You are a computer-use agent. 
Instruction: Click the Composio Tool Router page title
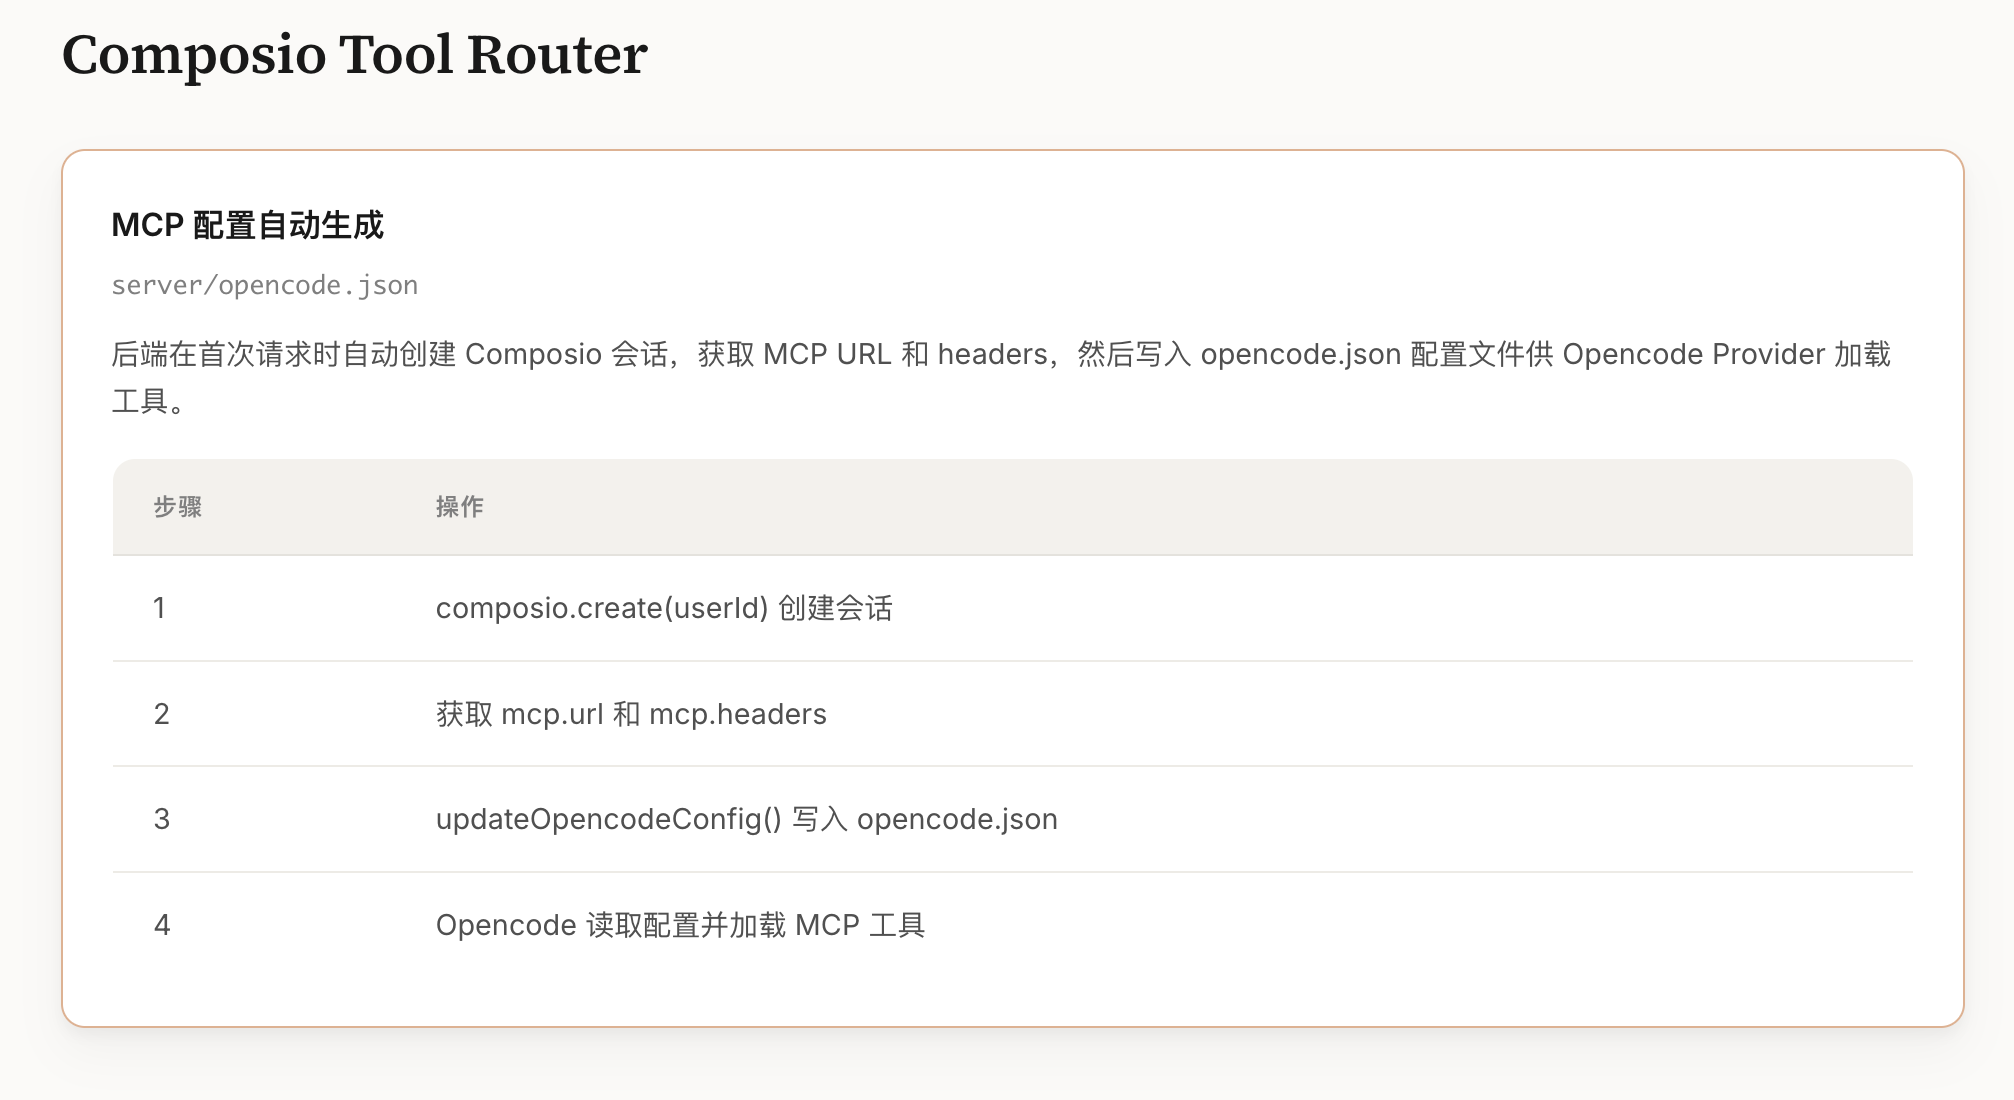pos(354,55)
